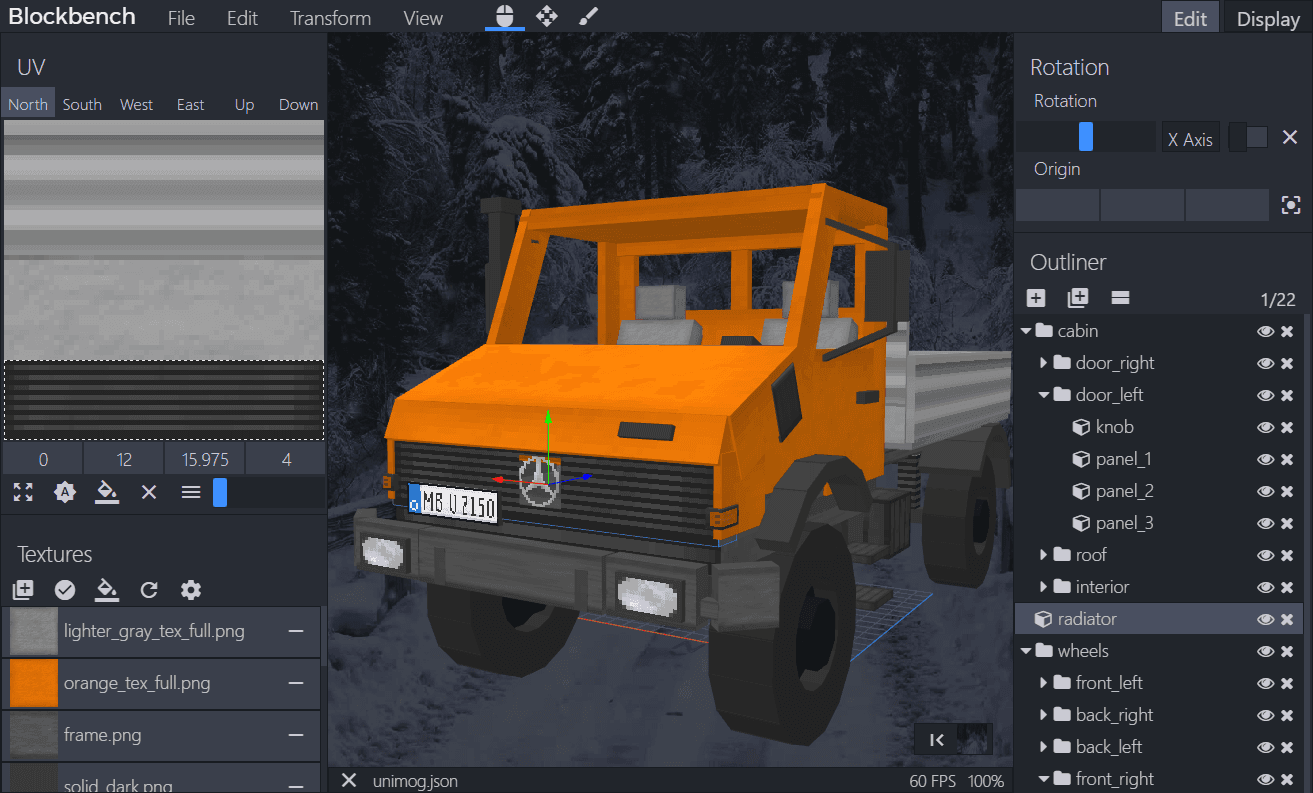
Task: Switch to Display mode
Action: [x=1267, y=19]
